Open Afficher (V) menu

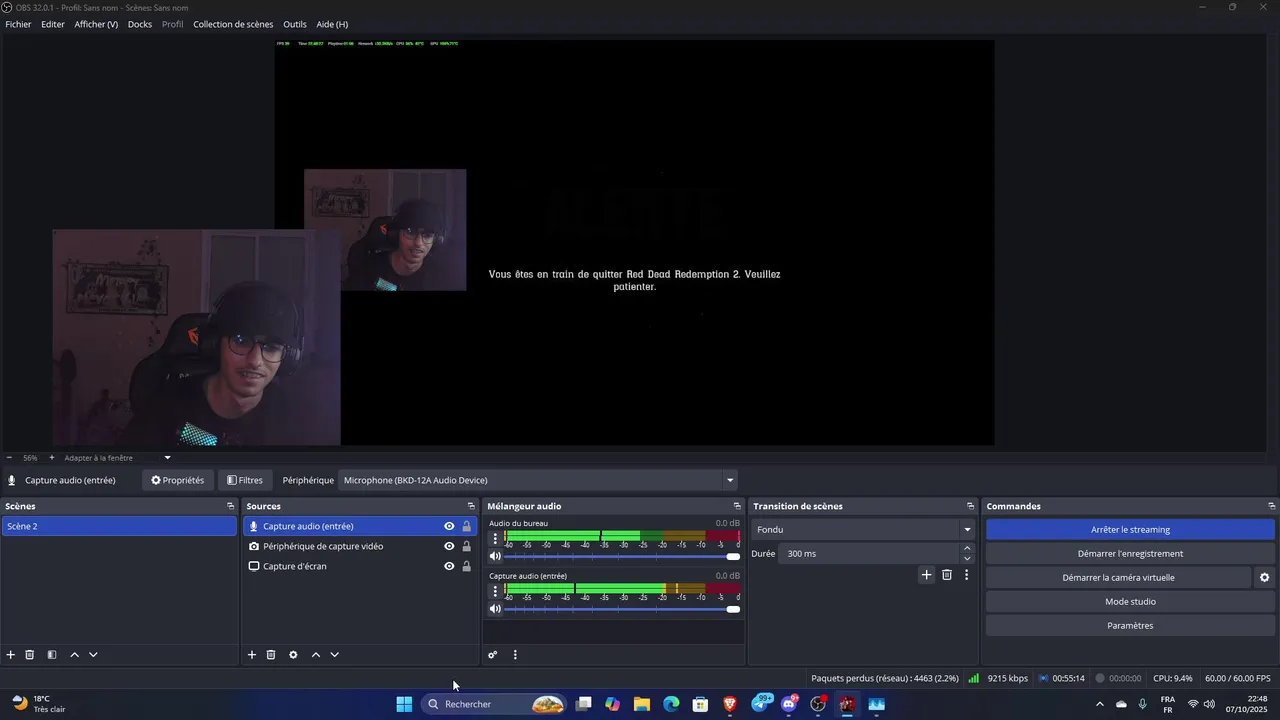[x=96, y=24]
